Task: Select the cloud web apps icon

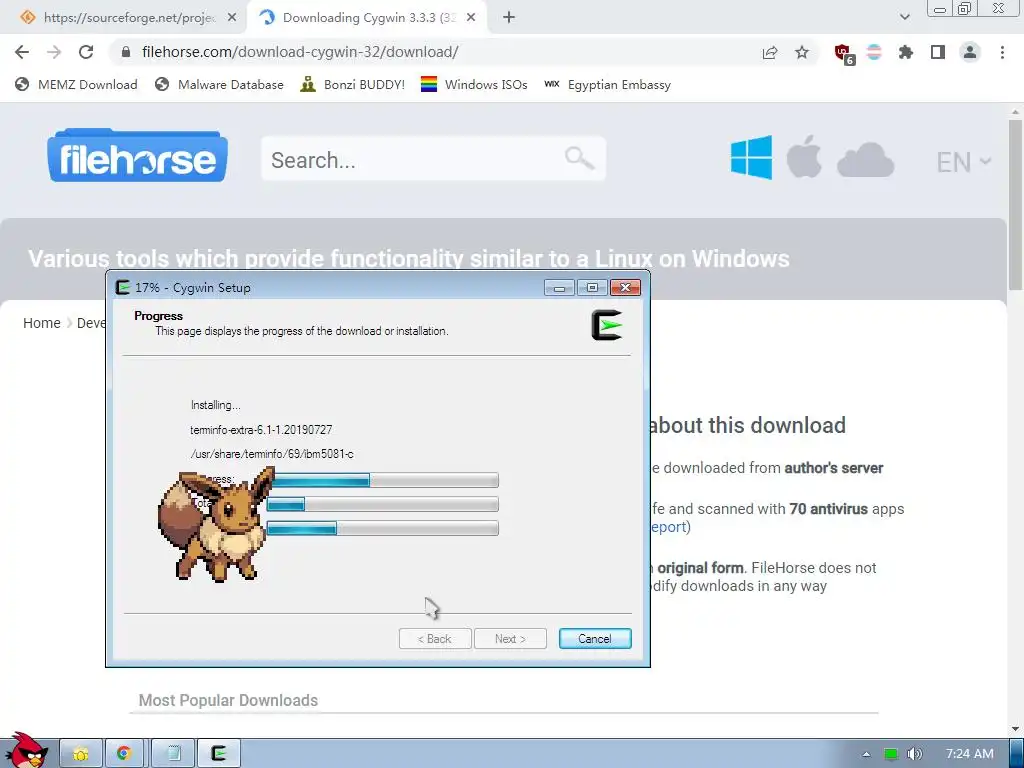Action: [865, 160]
